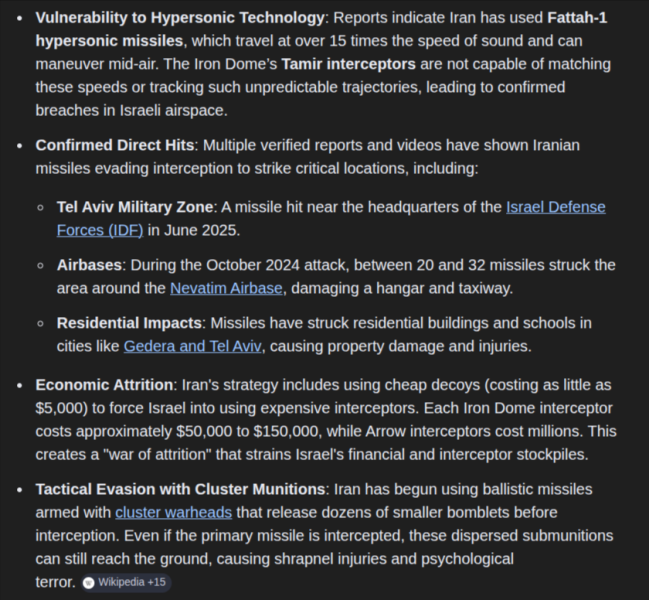This screenshot has height=600, width=649.
Task: Select the Tel Aviv Military Zone label
Action: [x=135, y=207]
